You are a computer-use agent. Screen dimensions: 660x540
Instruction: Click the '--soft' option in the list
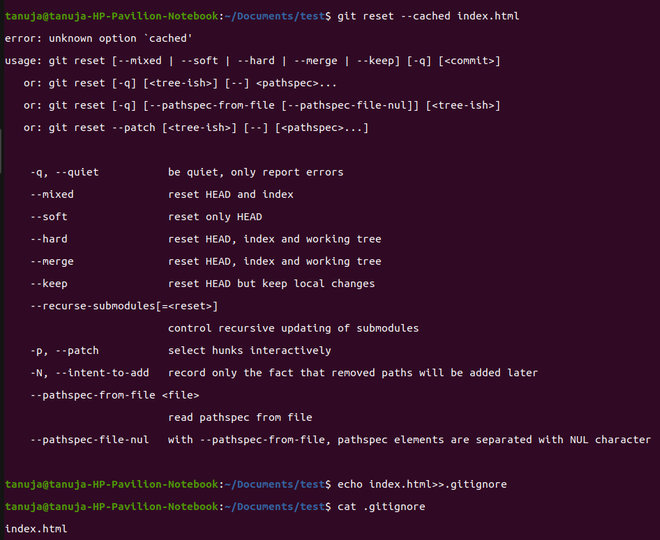(x=49, y=217)
